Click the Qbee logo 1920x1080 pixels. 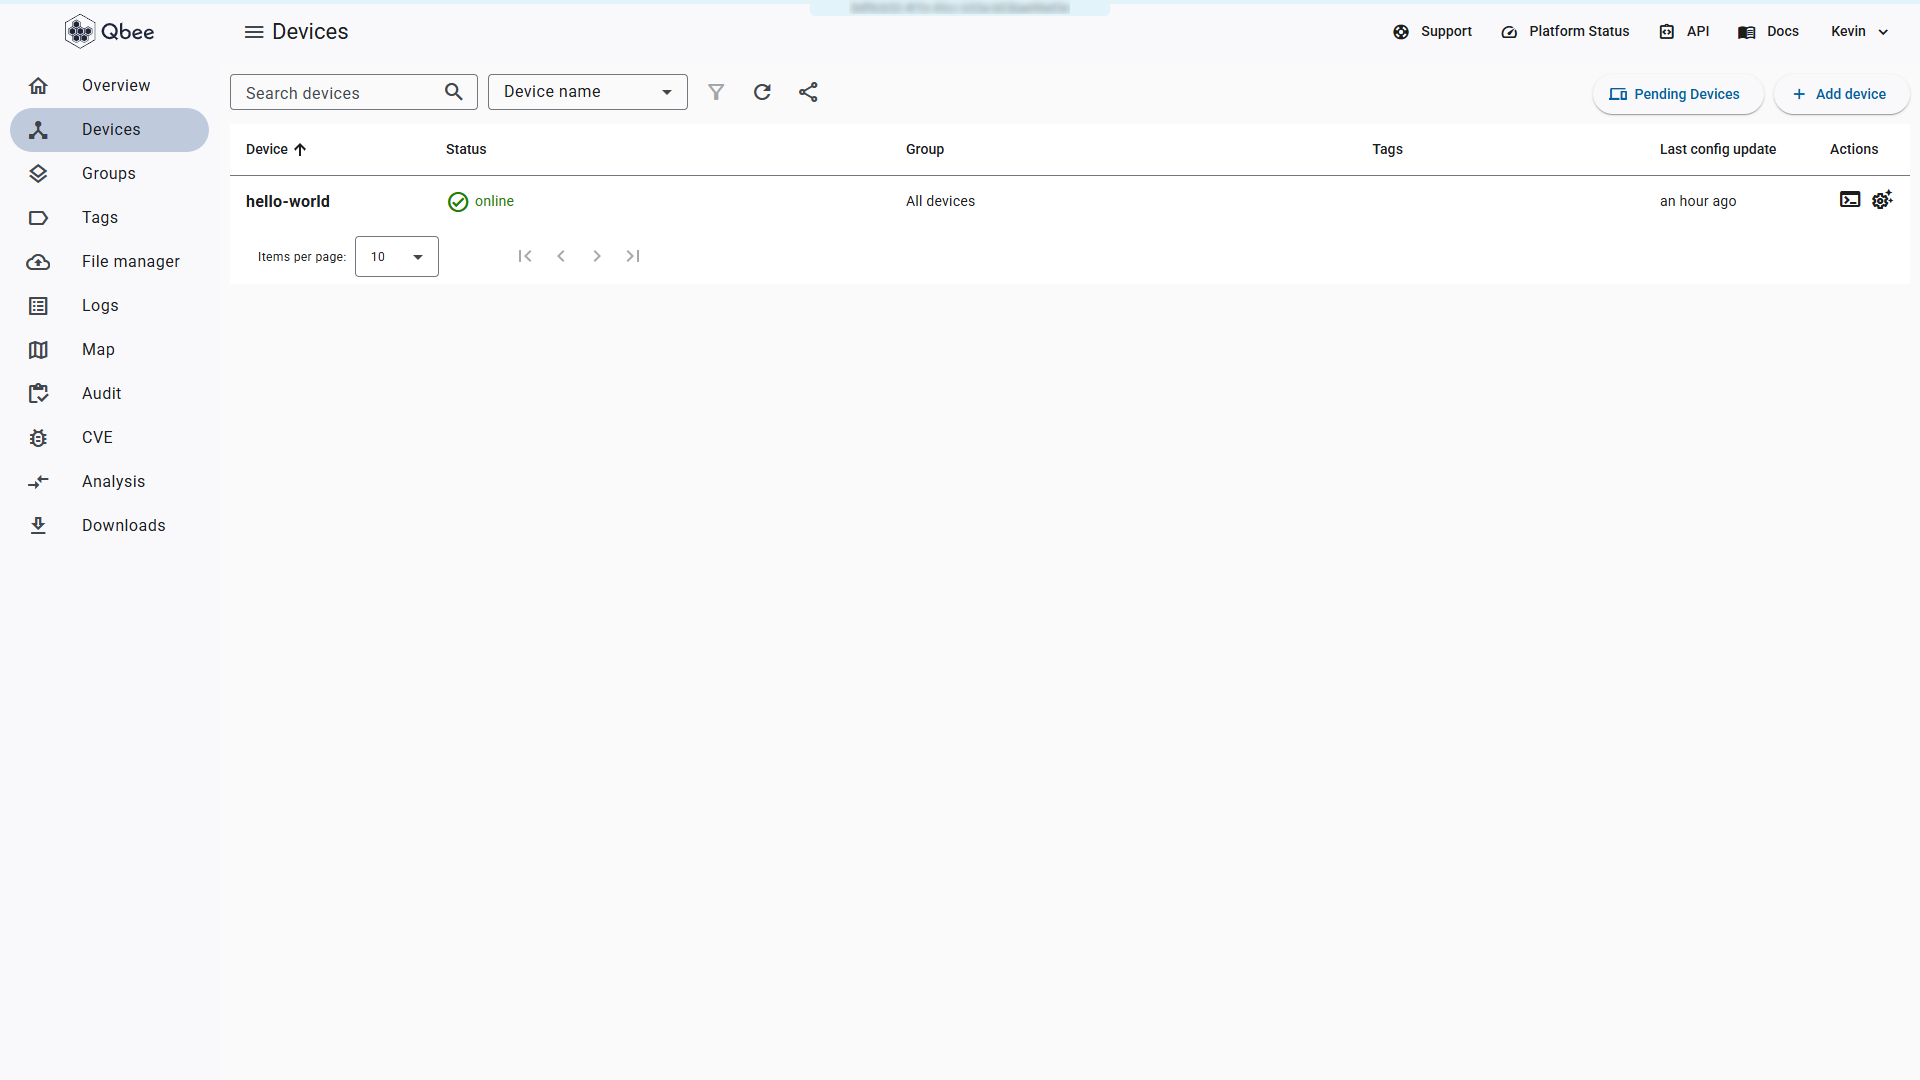pyautogui.click(x=109, y=31)
